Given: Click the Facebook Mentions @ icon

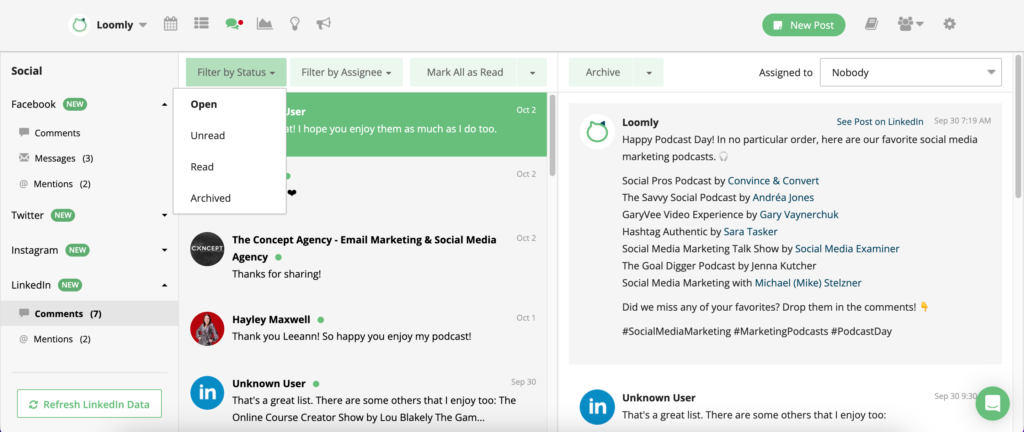Looking at the screenshot, I should (x=24, y=184).
